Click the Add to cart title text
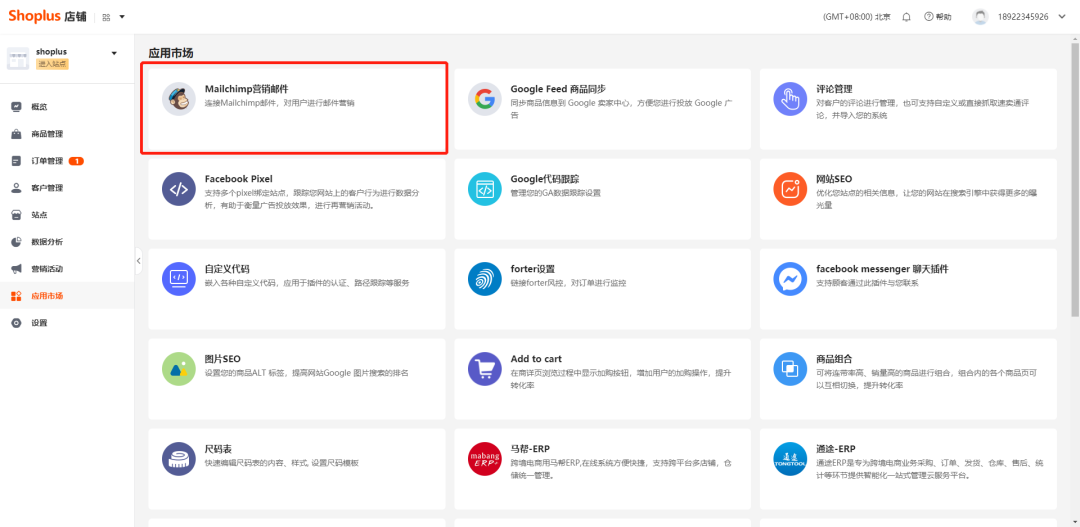This screenshot has width=1080, height=527. point(536,359)
